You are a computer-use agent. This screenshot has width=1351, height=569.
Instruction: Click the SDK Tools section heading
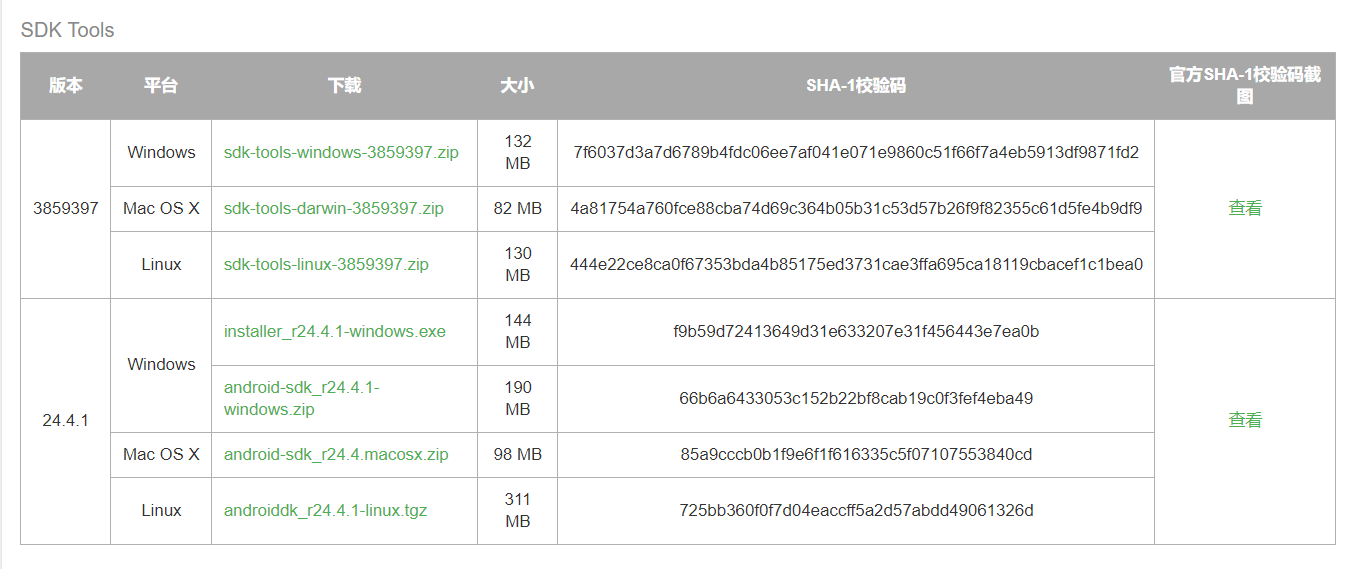[68, 30]
